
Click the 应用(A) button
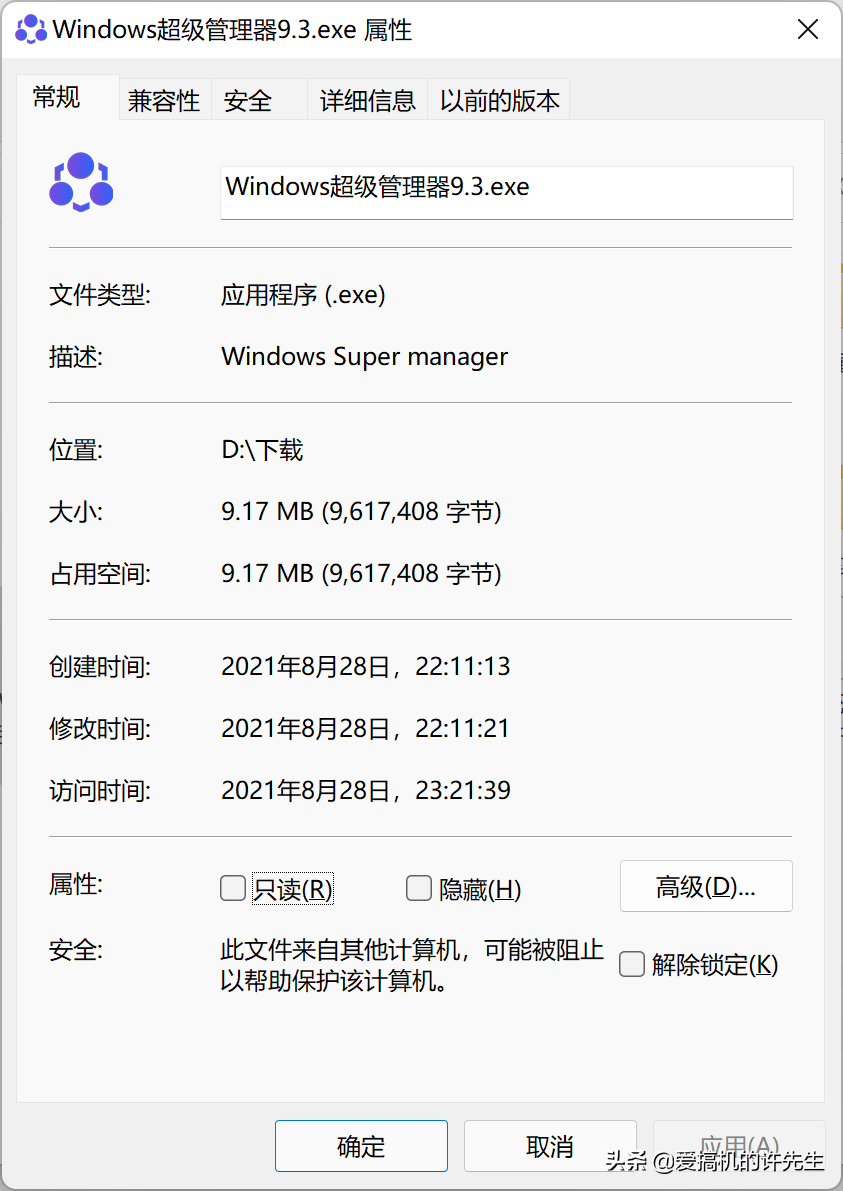739,1146
